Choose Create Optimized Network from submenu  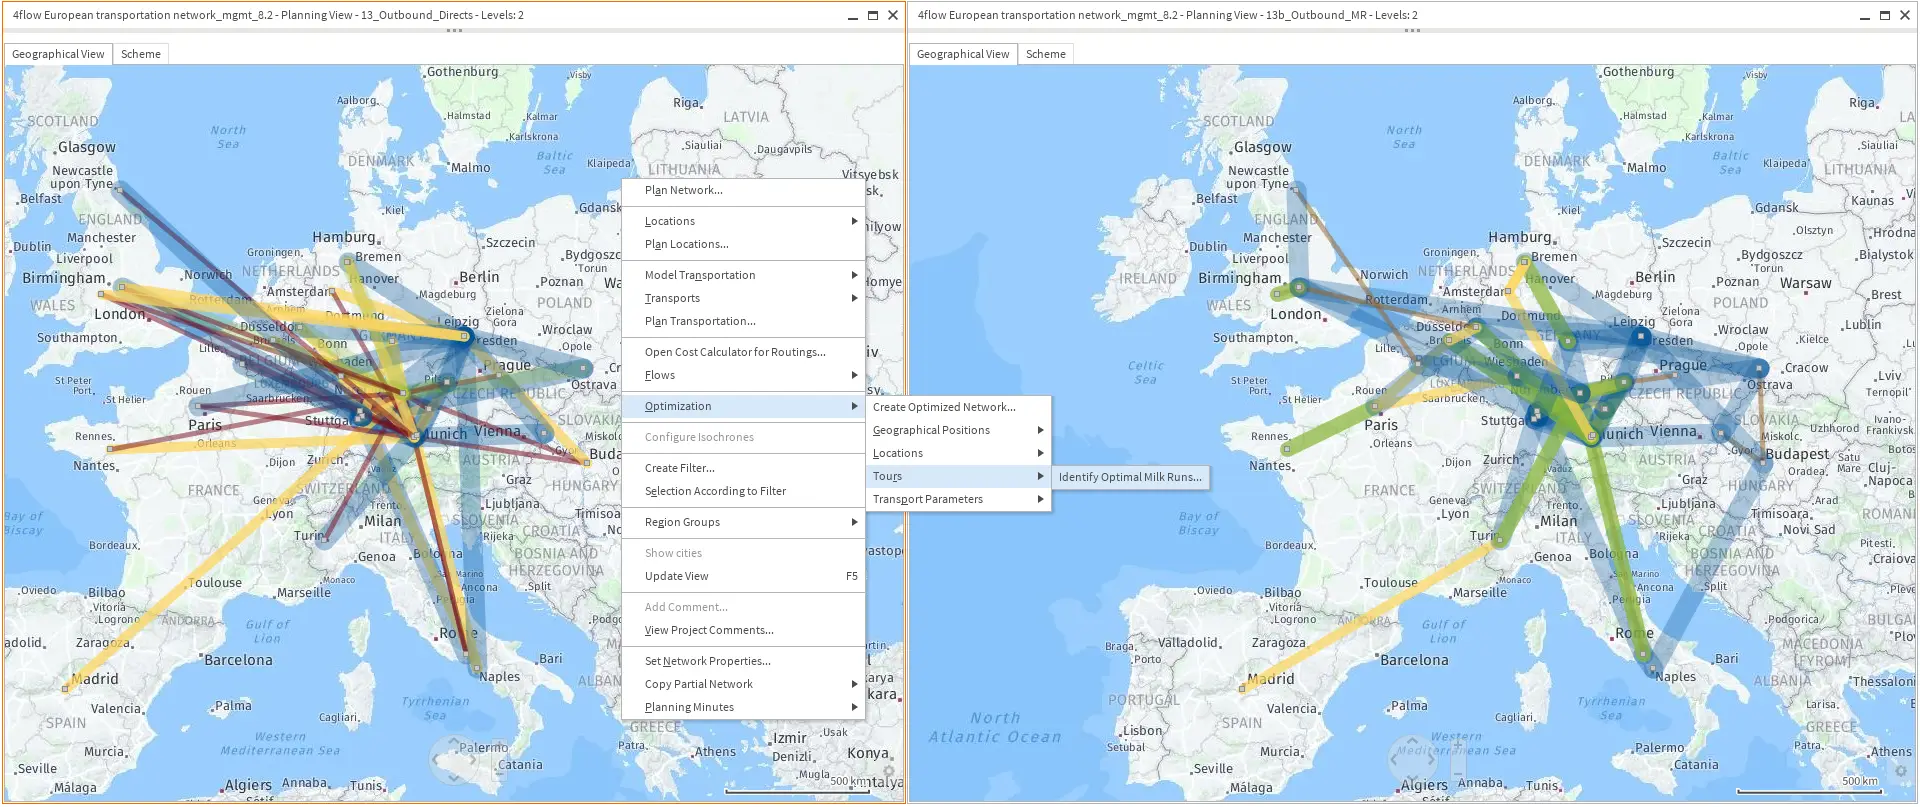point(944,407)
